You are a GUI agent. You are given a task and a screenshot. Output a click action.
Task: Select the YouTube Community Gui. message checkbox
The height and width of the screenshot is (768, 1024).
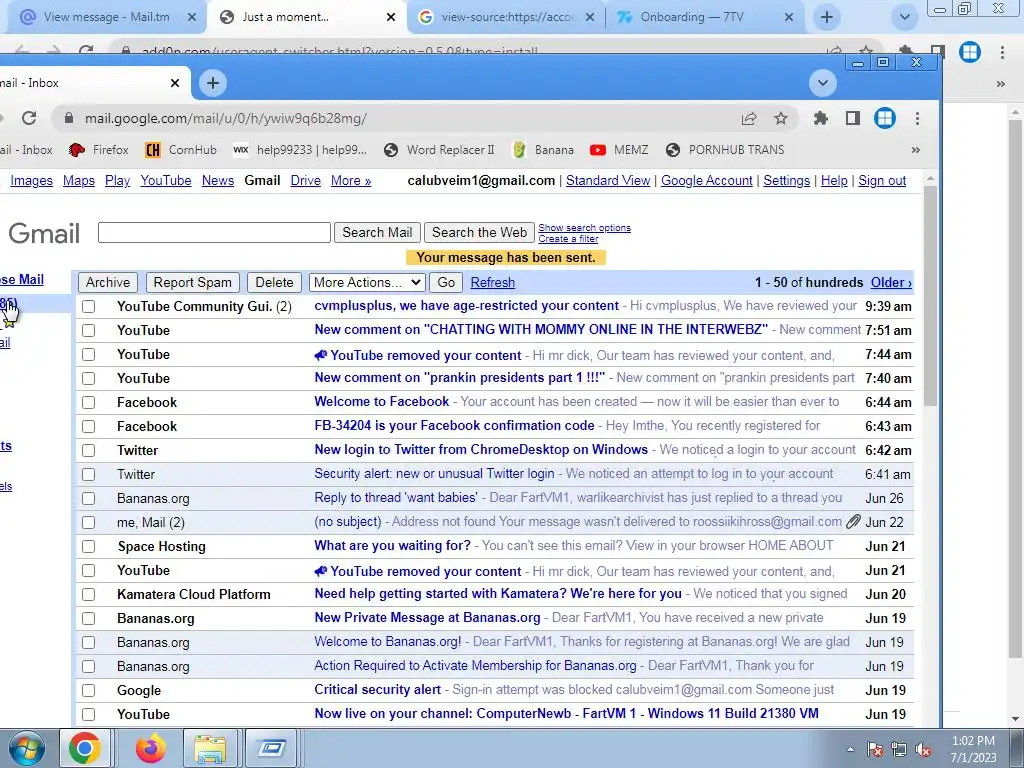tap(89, 306)
